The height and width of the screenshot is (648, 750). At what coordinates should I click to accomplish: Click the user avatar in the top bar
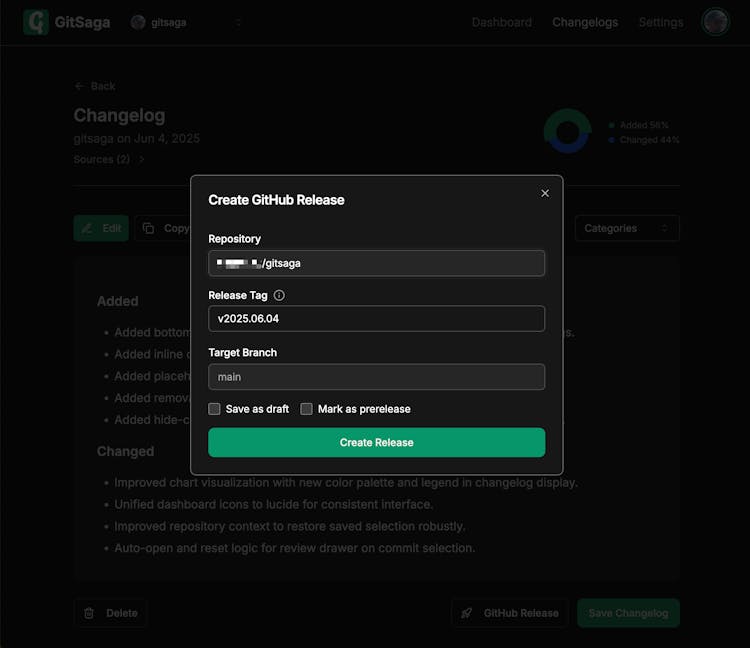(715, 22)
